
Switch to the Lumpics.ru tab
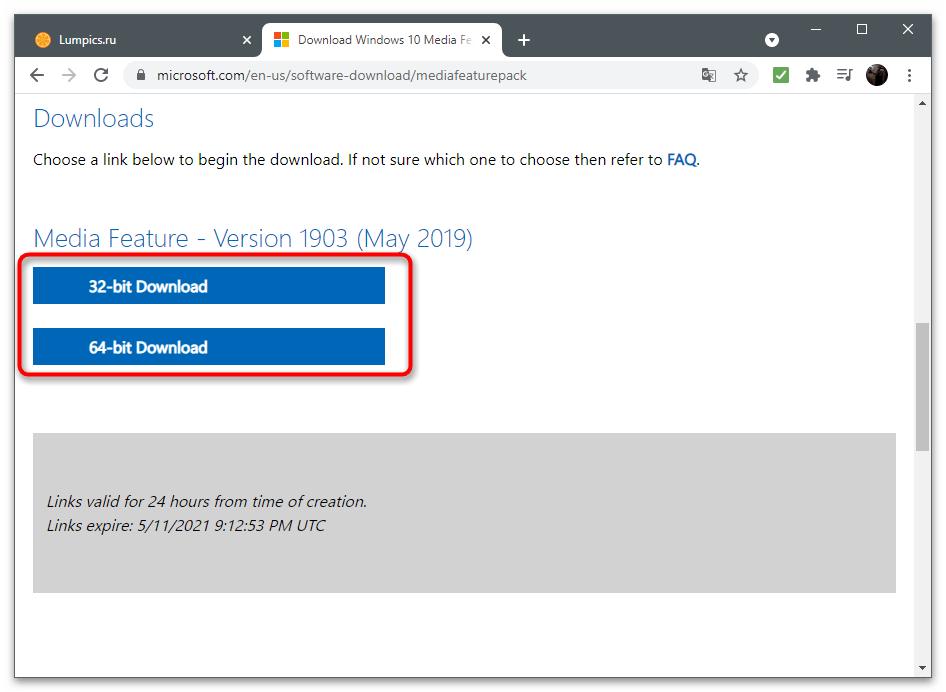coord(130,40)
